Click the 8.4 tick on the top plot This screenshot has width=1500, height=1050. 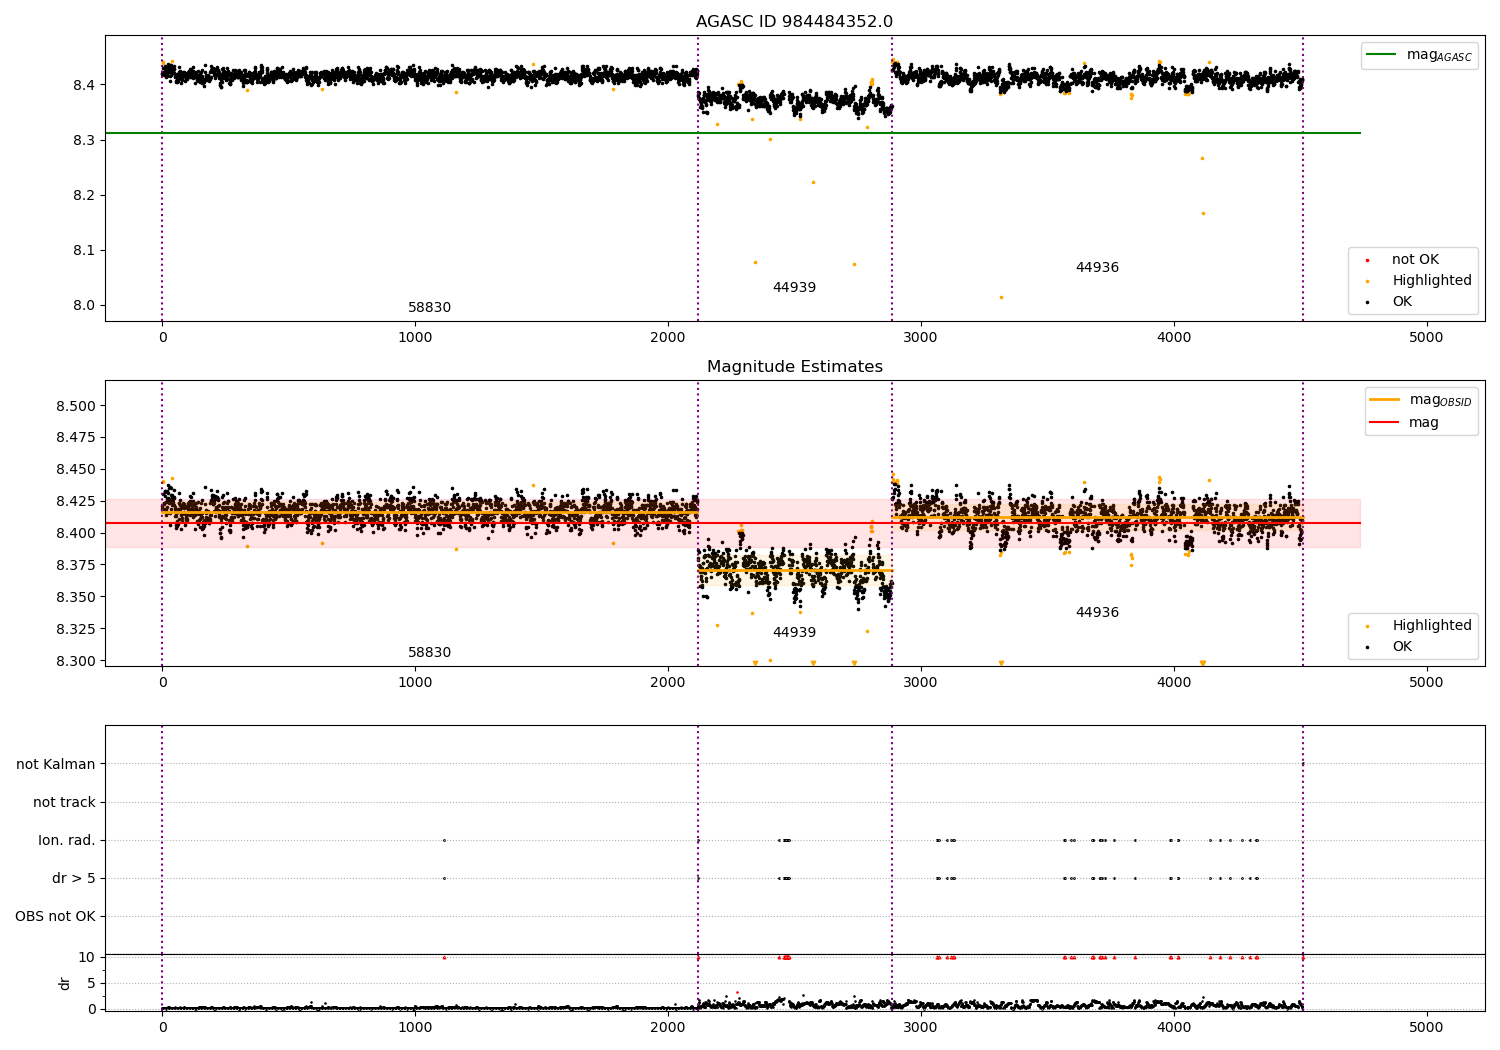coord(85,85)
